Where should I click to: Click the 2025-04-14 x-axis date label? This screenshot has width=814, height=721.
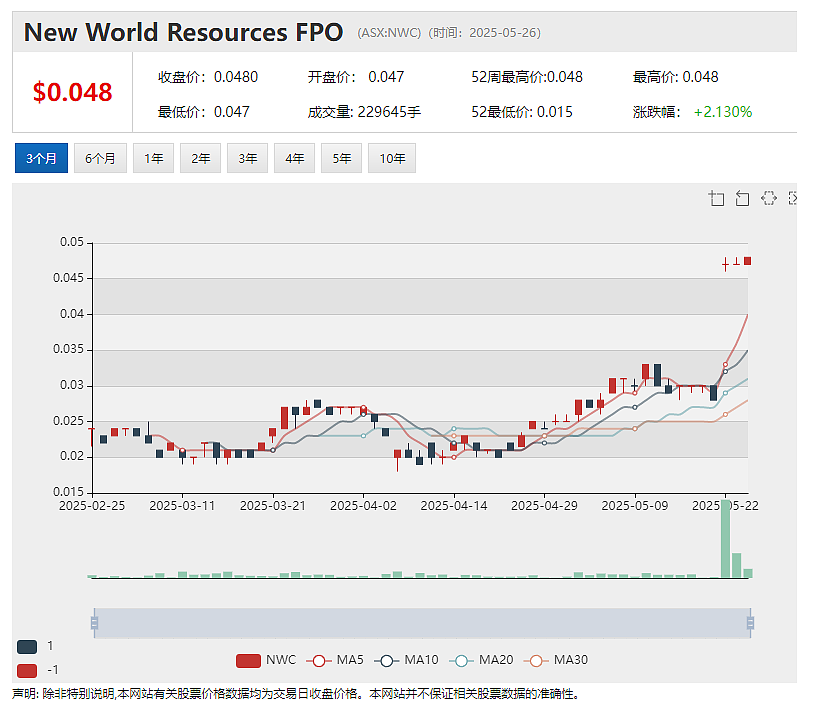(454, 506)
